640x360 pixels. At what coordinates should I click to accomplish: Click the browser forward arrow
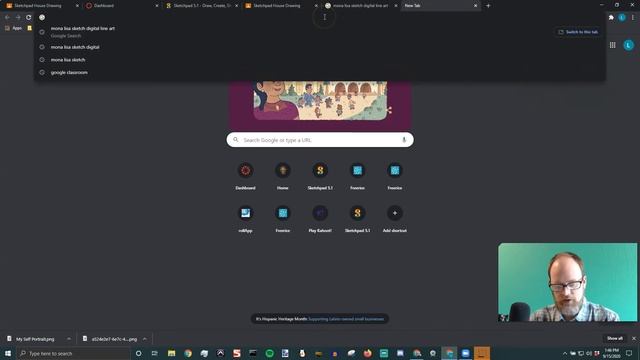(x=18, y=18)
